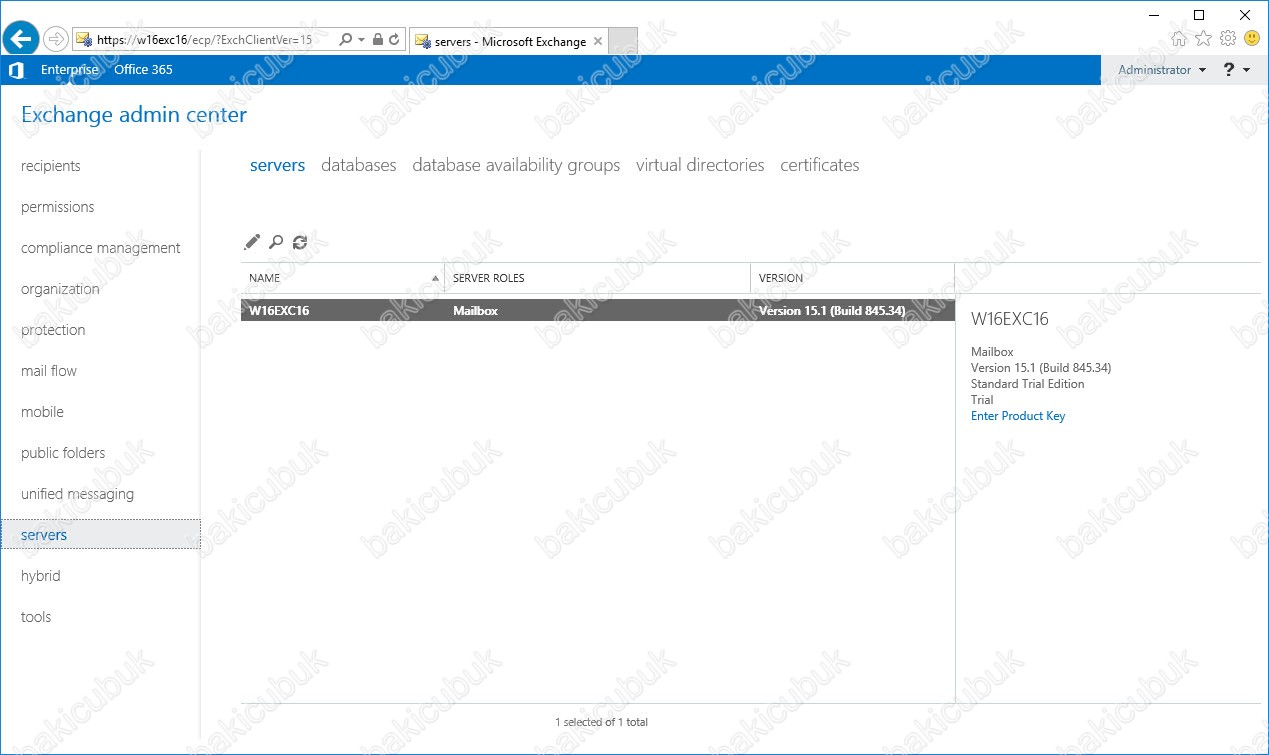1269x755 pixels.
Task: Open unified messaging in left navigation
Action: (x=77, y=494)
